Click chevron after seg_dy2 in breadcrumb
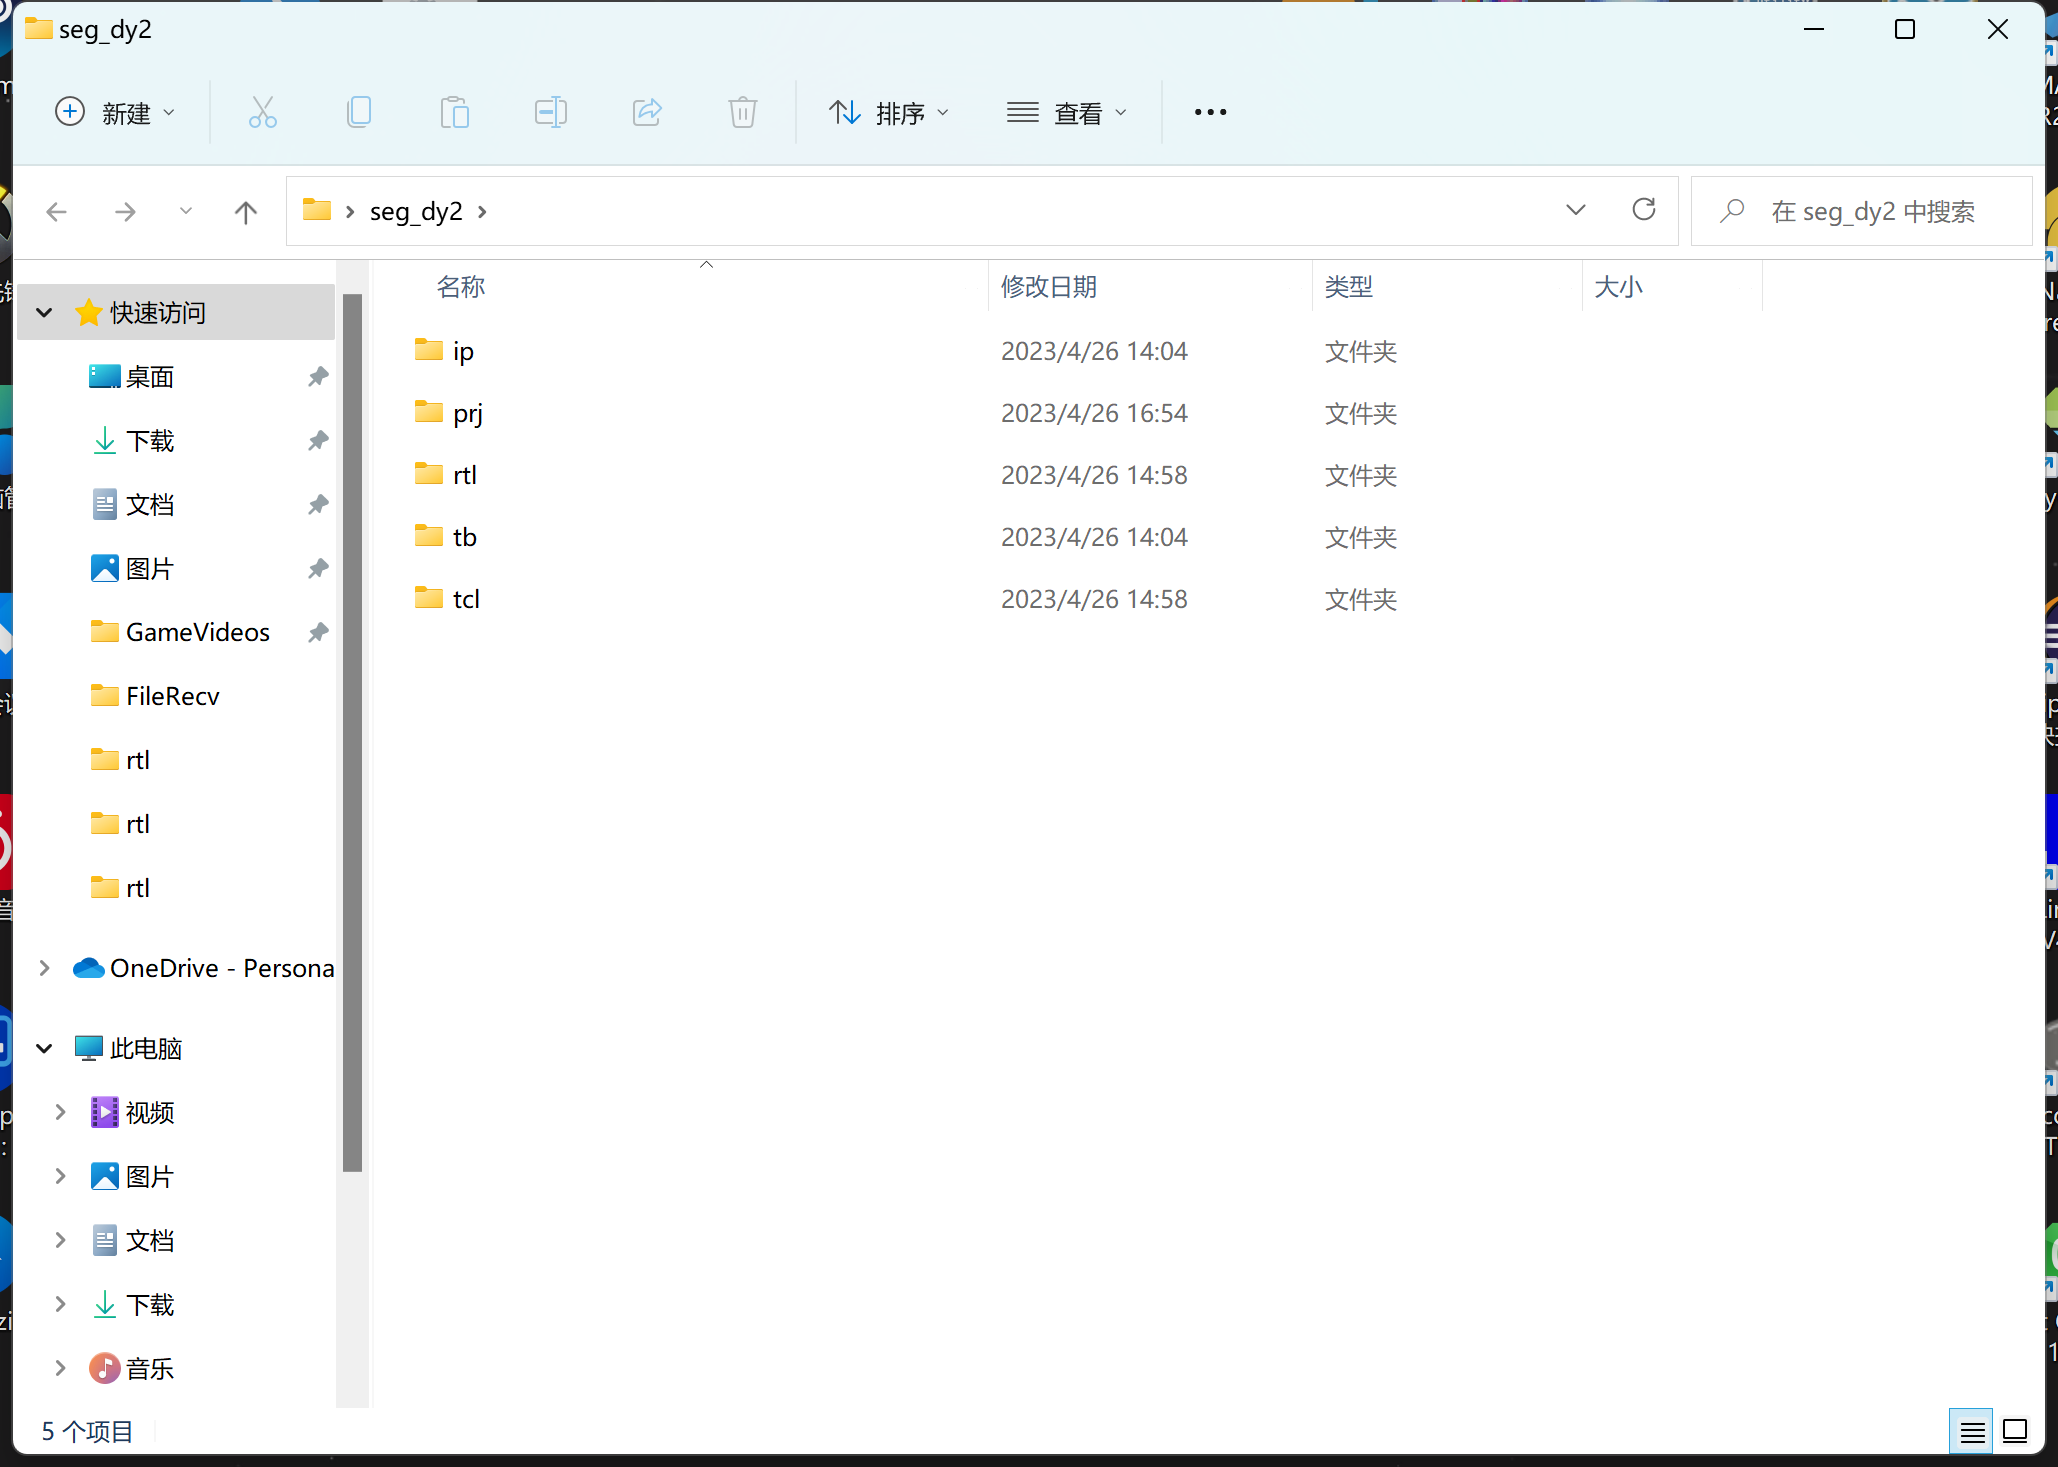 click(482, 212)
